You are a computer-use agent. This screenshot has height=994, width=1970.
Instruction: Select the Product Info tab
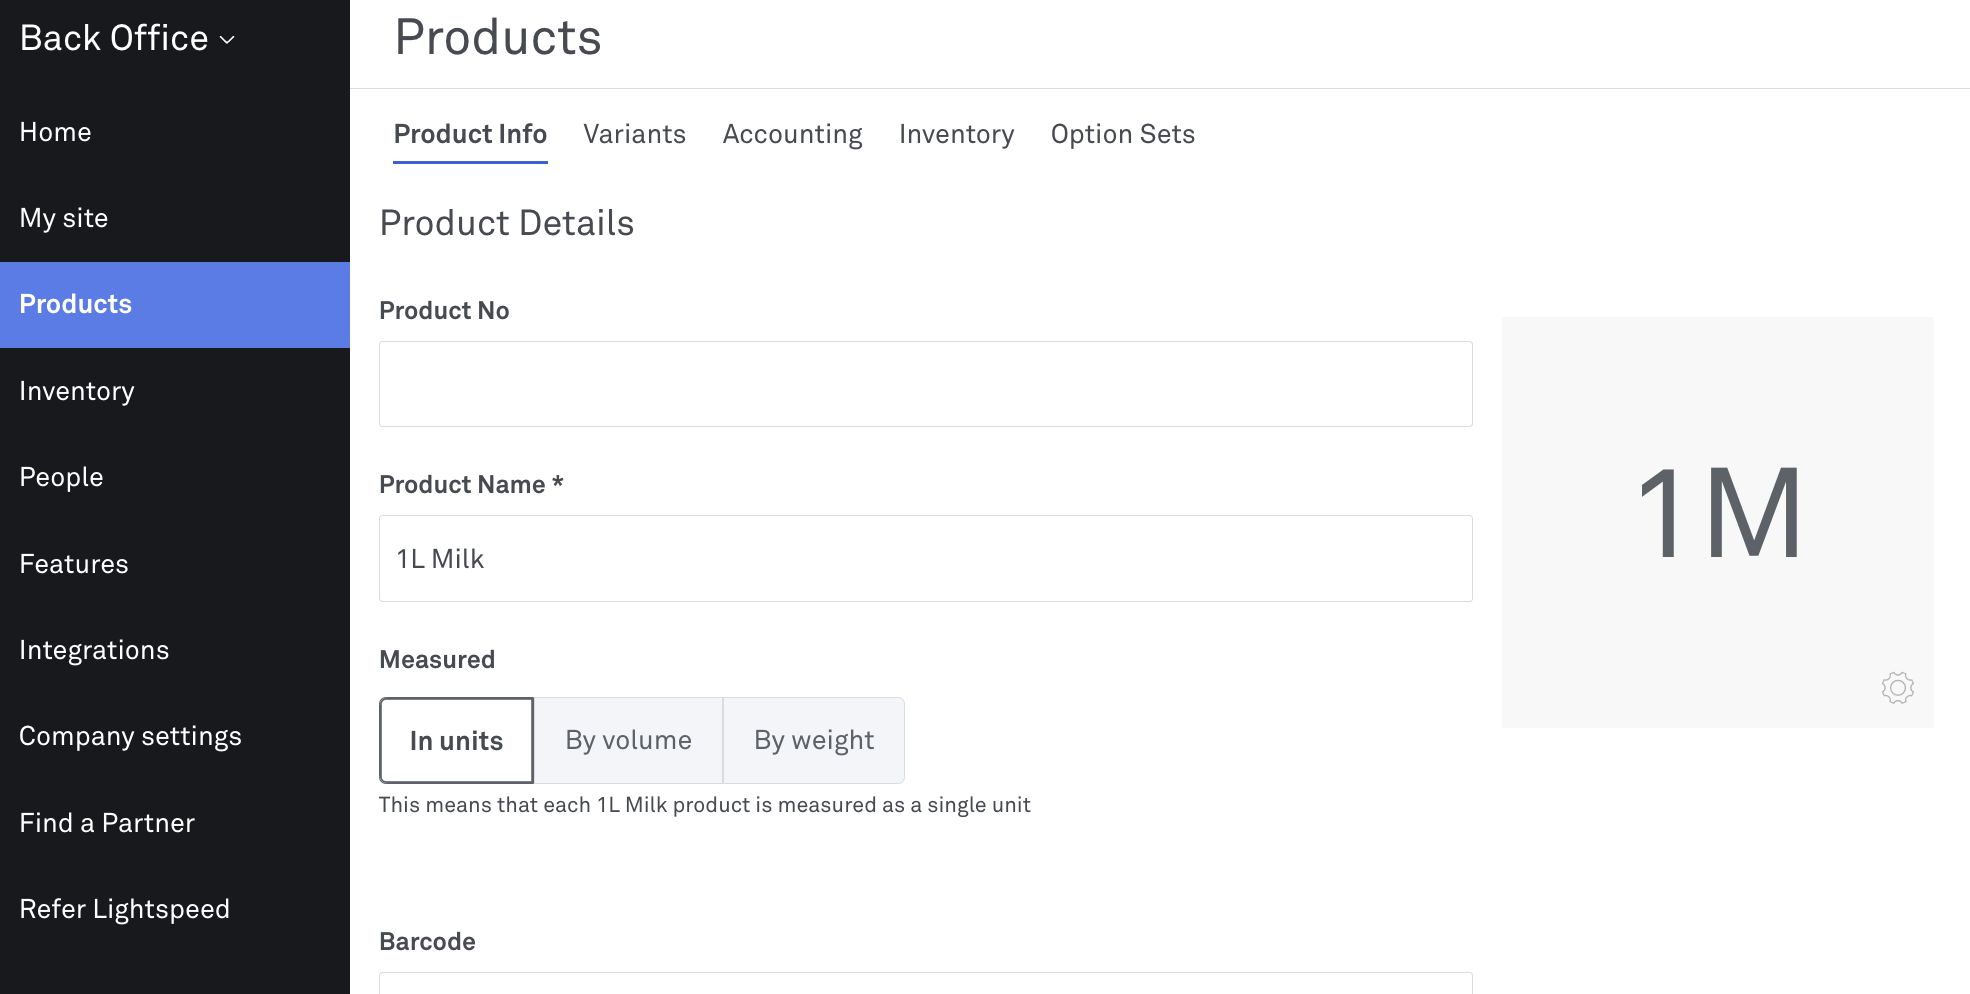(x=470, y=134)
